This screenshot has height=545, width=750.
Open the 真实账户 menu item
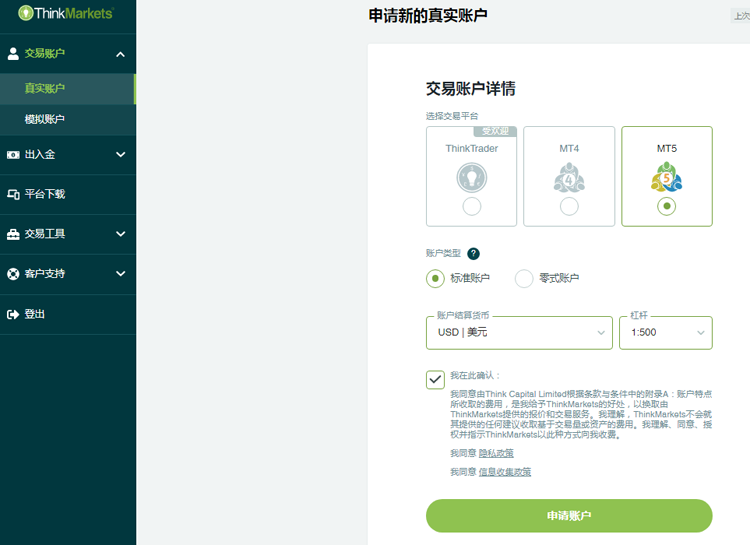[x=67, y=89]
